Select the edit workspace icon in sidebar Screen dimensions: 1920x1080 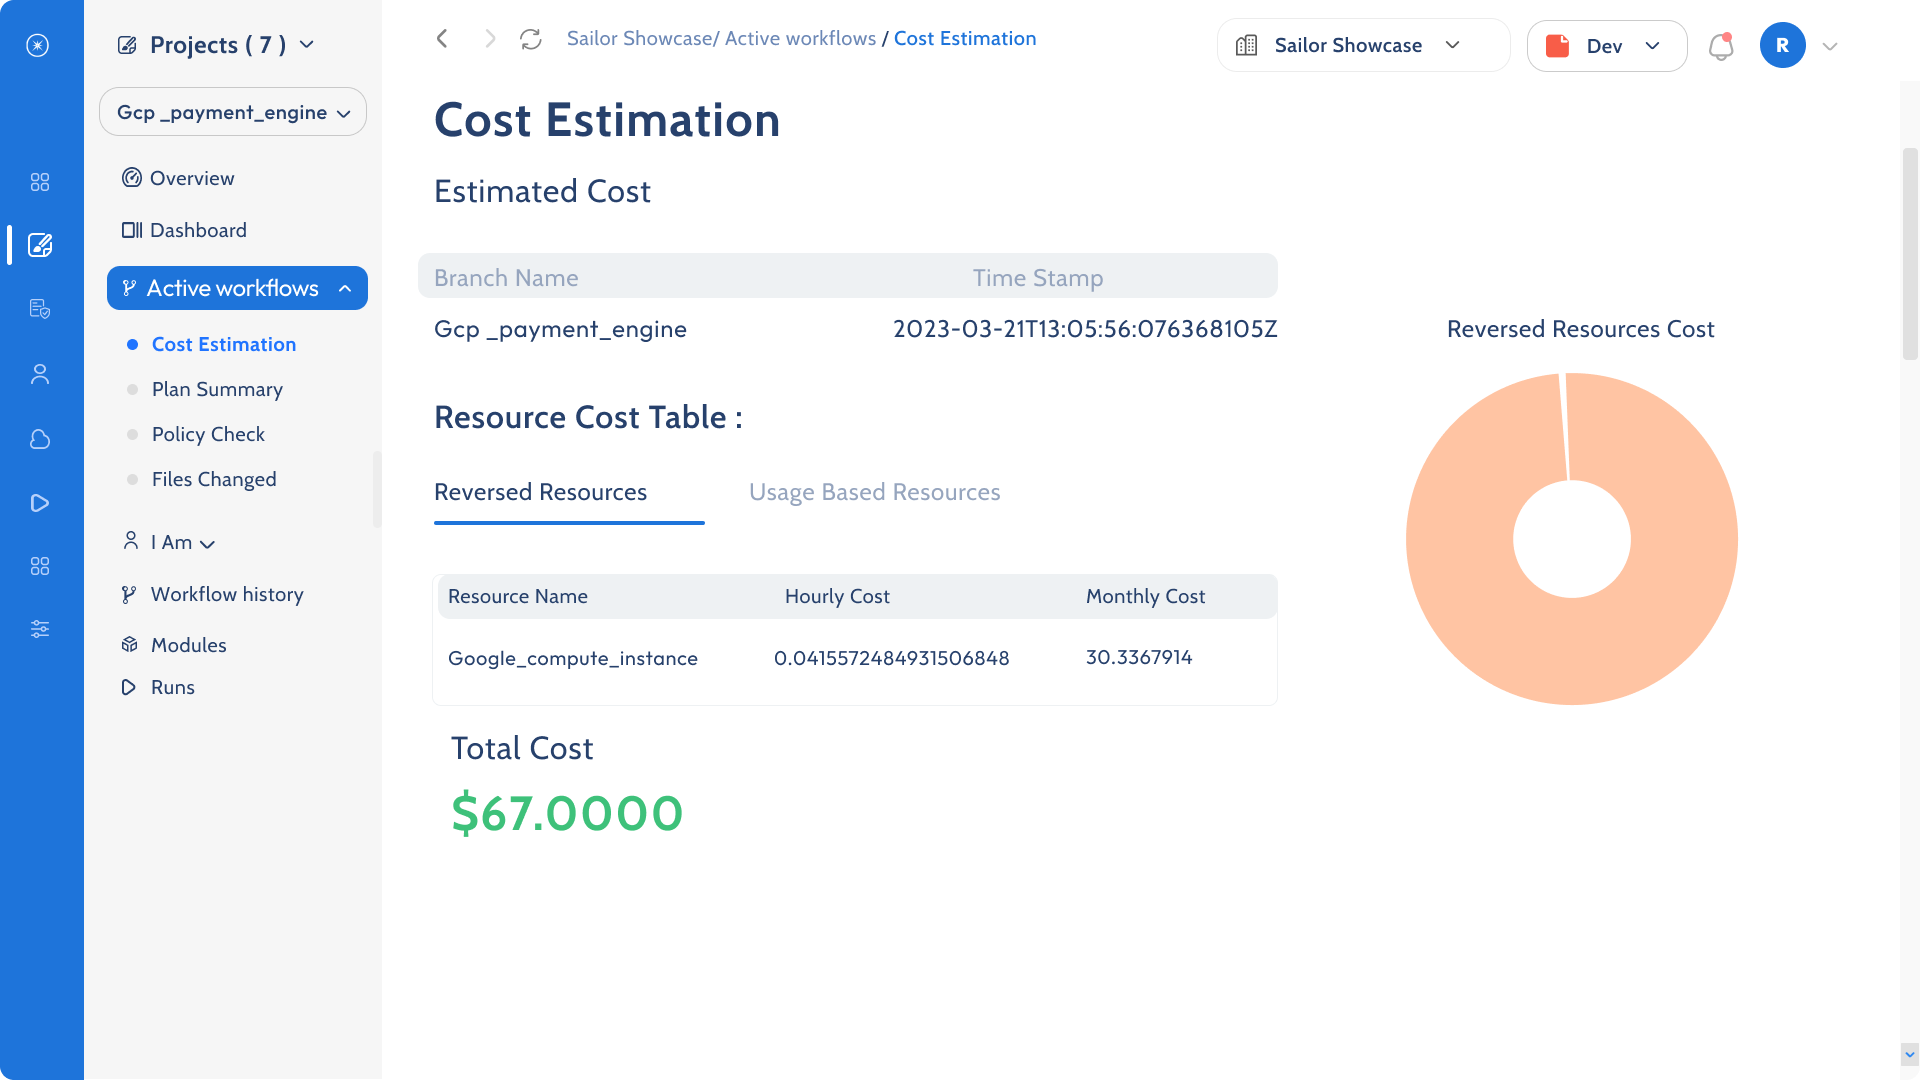[x=40, y=245]
